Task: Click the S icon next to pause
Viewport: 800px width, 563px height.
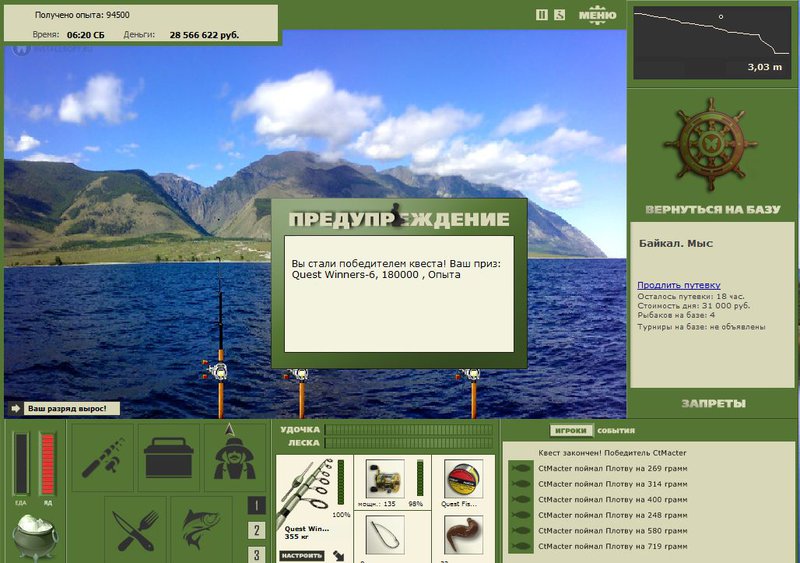Action: [x=560, y=15]
